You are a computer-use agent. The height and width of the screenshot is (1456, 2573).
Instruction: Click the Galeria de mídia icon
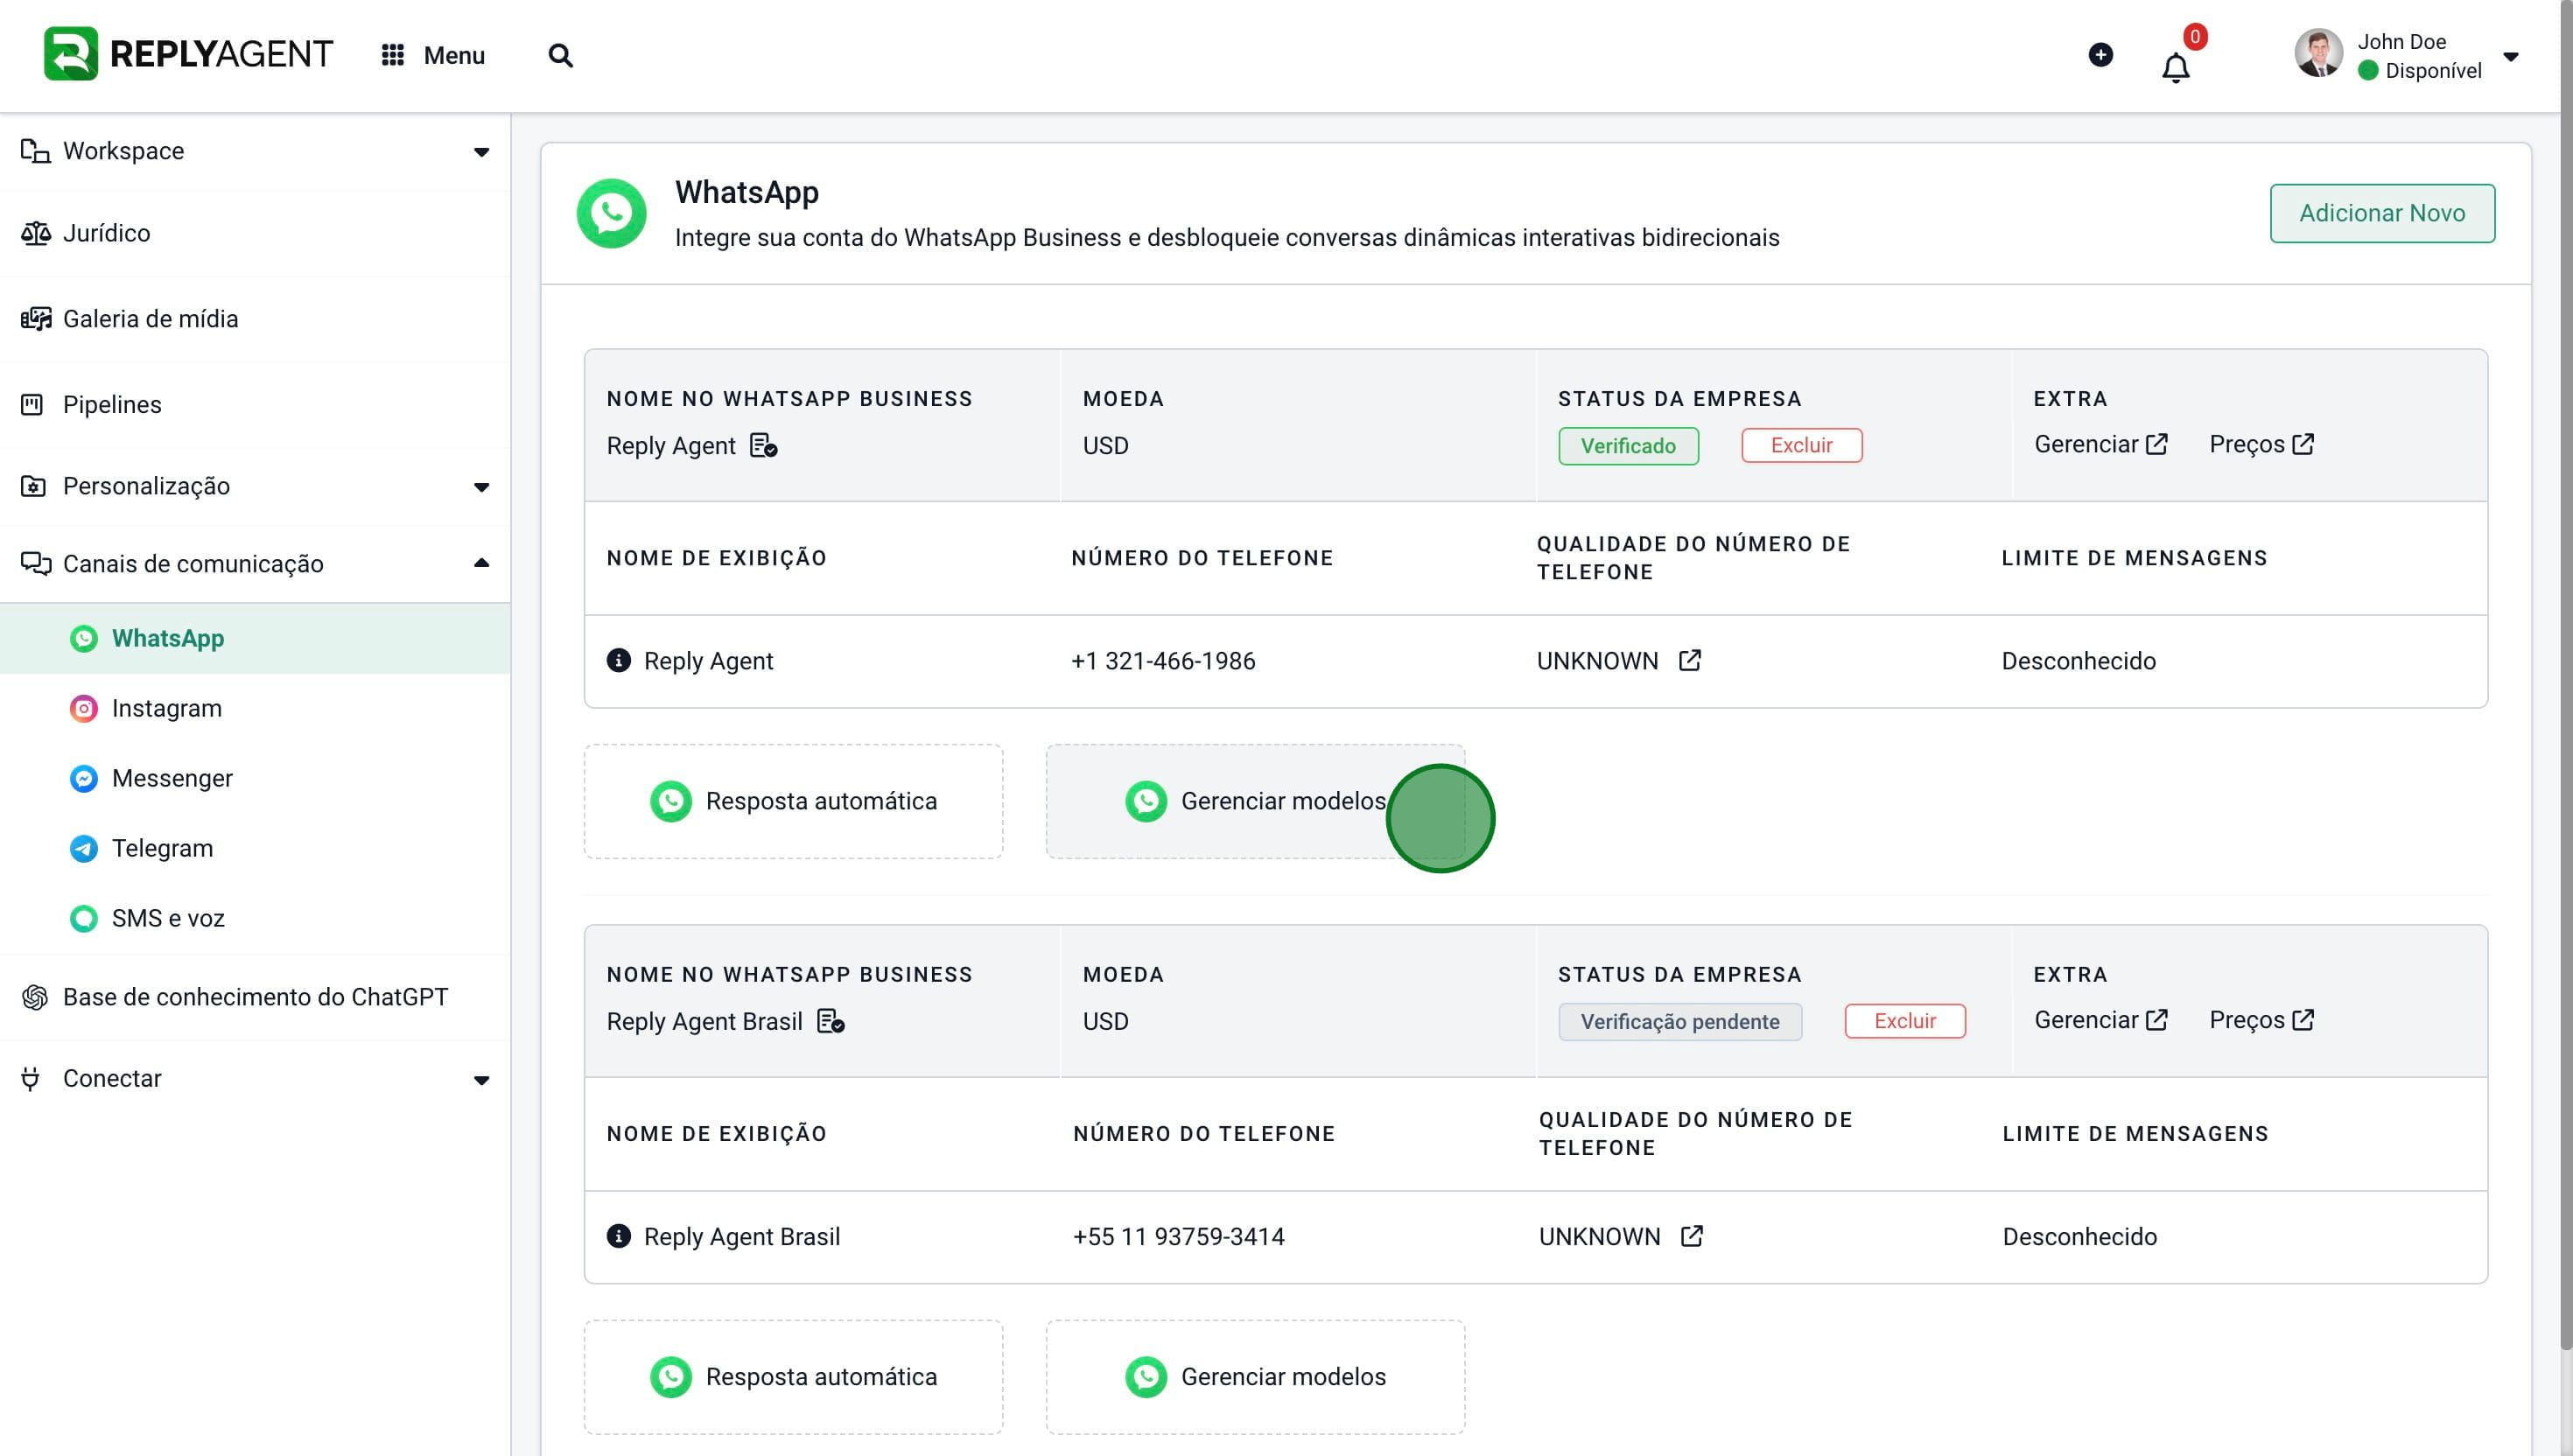pos(35,319)
